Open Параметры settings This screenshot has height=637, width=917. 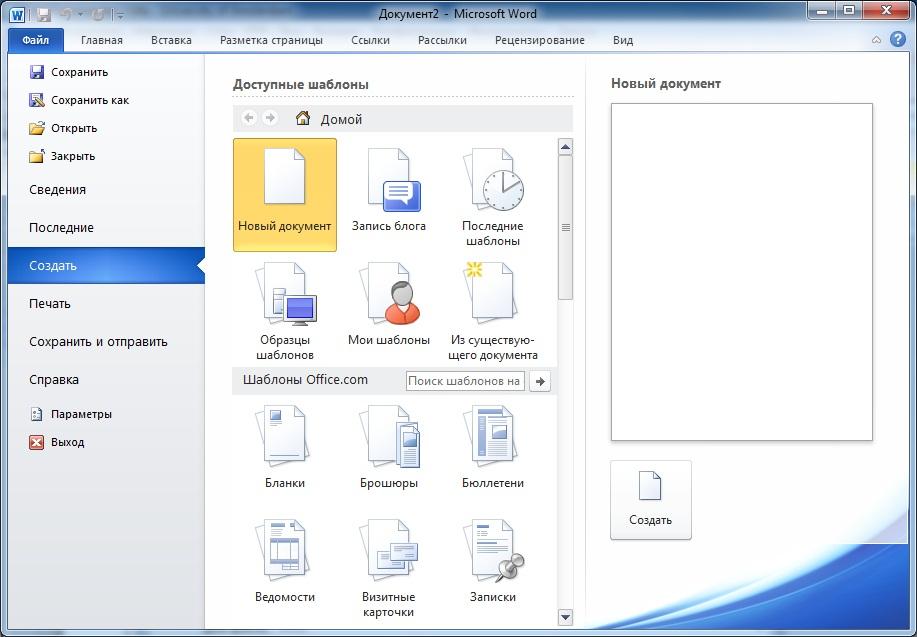(70, 414)
